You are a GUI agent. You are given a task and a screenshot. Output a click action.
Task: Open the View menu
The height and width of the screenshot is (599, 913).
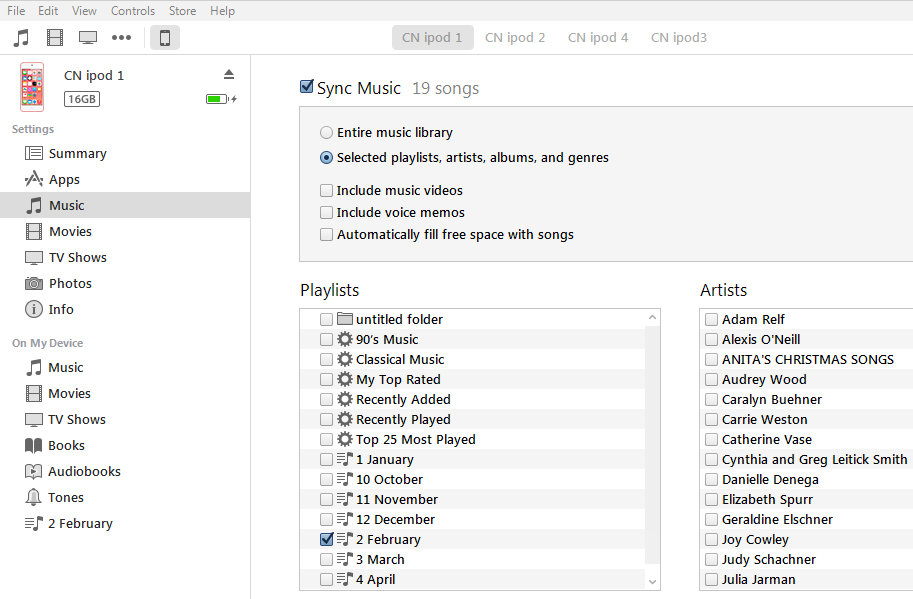click(84, 10)
